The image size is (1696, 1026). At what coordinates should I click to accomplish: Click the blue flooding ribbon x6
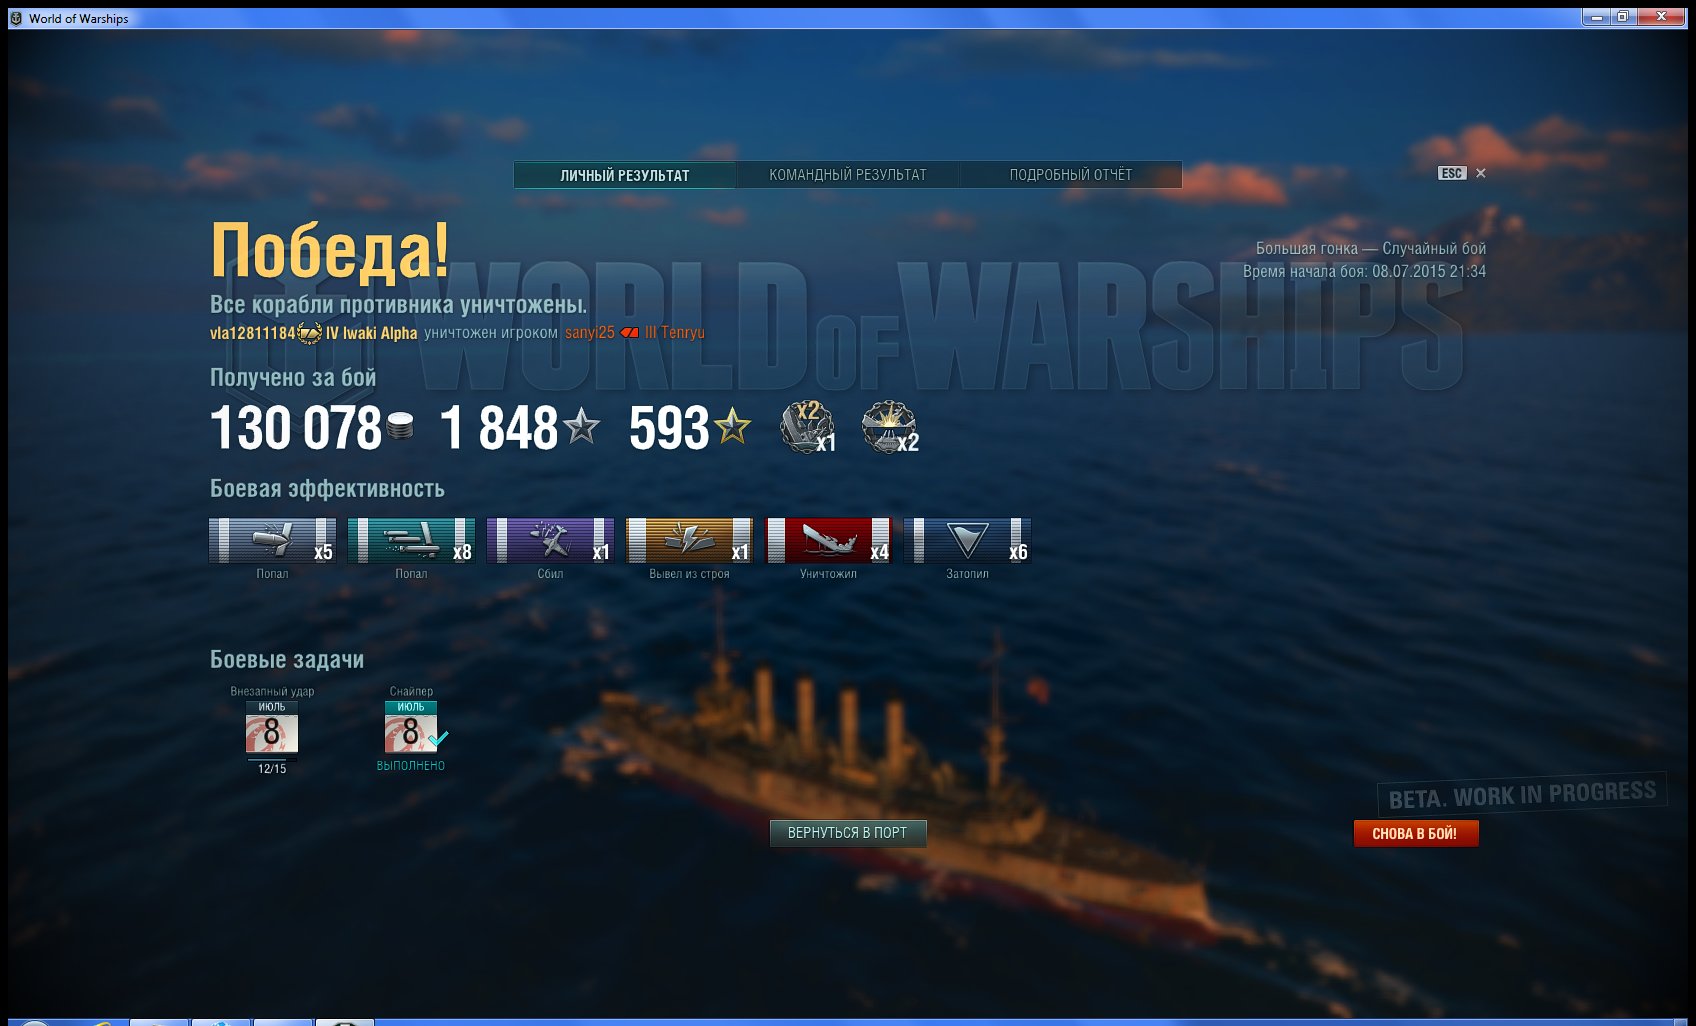(967, 541)
